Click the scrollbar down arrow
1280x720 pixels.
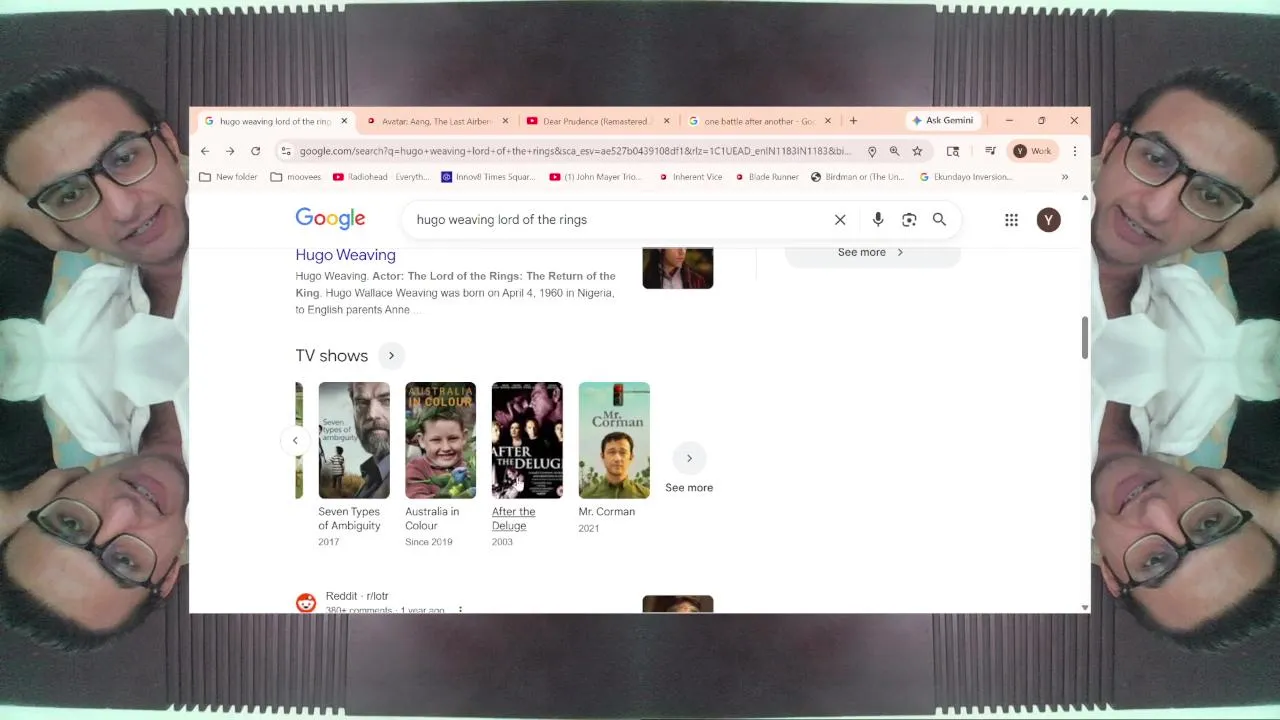[x=1085, y=607]
